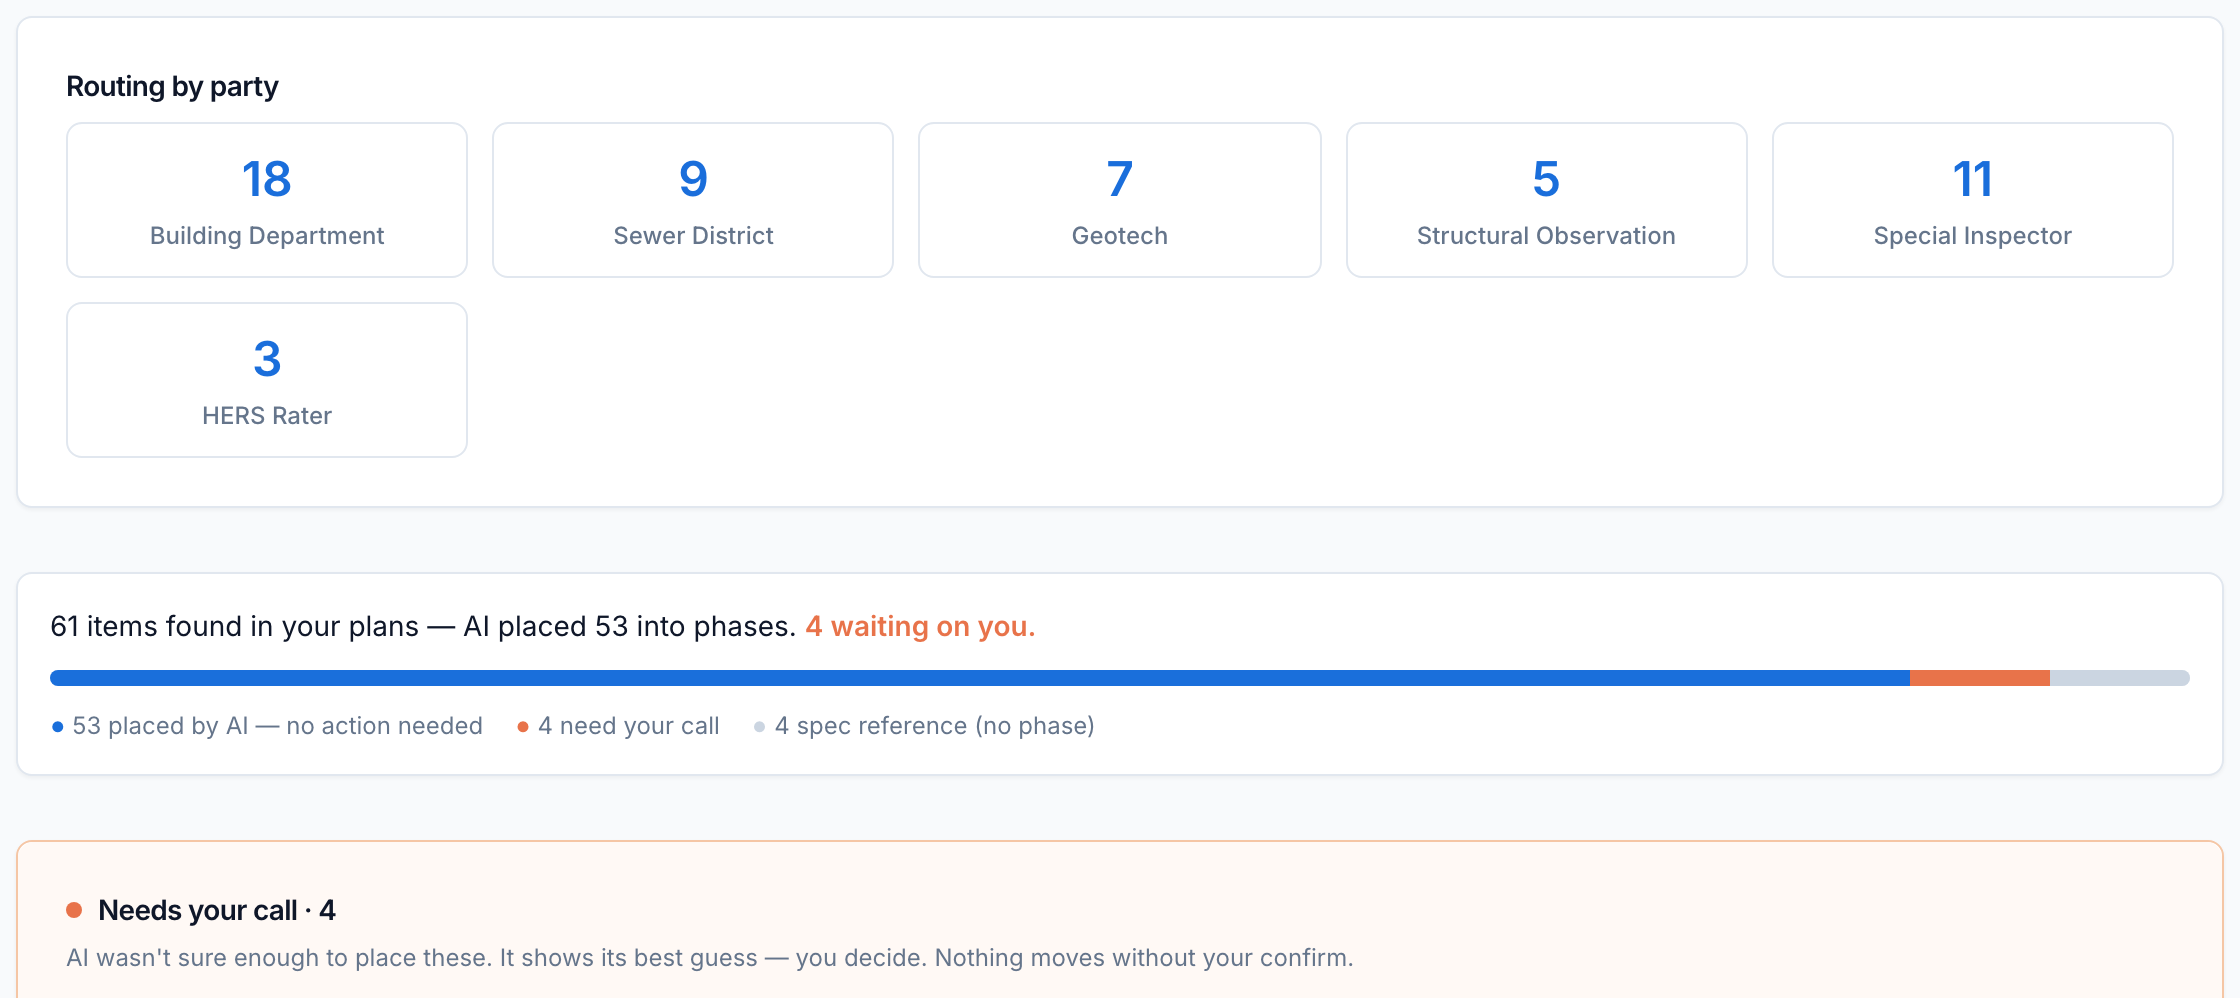This screenshot has height=998, width=2240.
Task: Click the orange segment of progress bar
Action: point(1980,678)
